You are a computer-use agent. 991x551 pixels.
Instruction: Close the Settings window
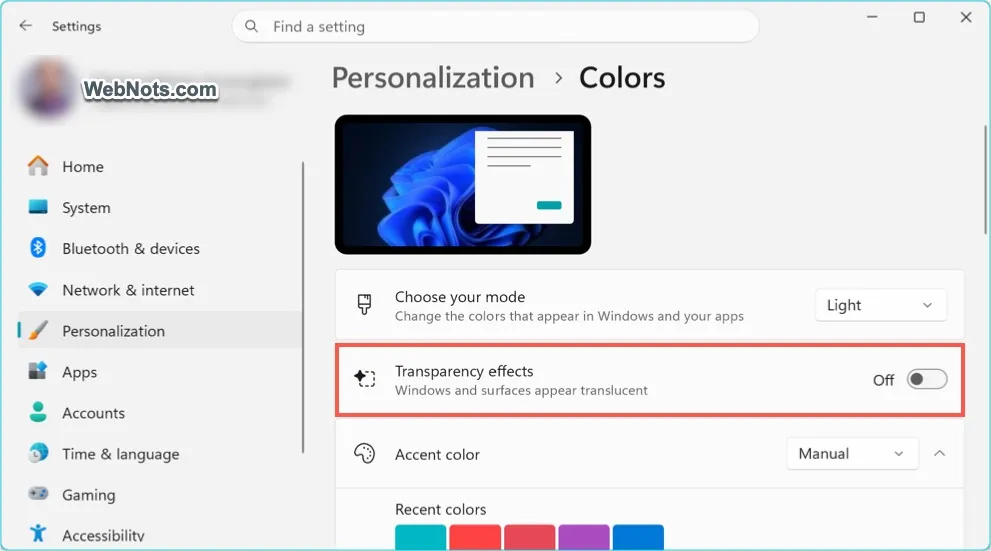click(x=966, y=17)
